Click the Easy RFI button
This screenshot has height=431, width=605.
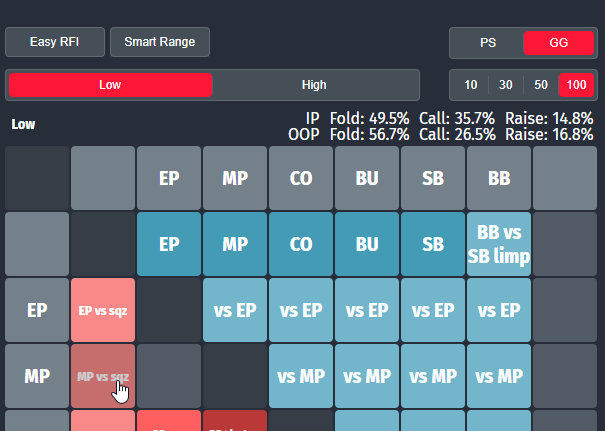pyautogui.click(x=55, y=42)
